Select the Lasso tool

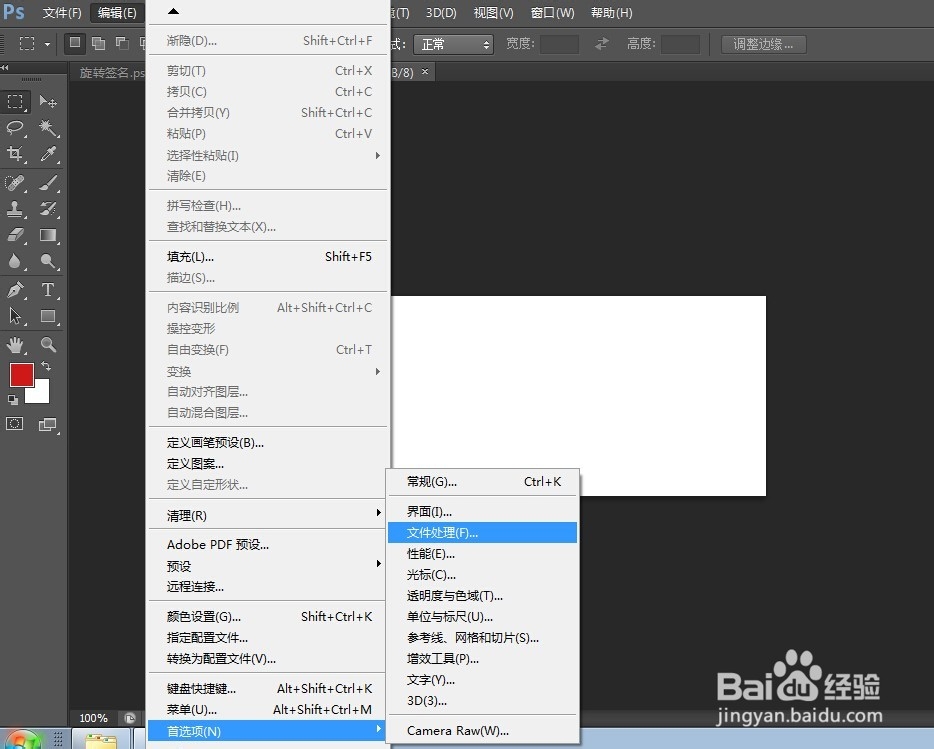click(x=15, y=128)
